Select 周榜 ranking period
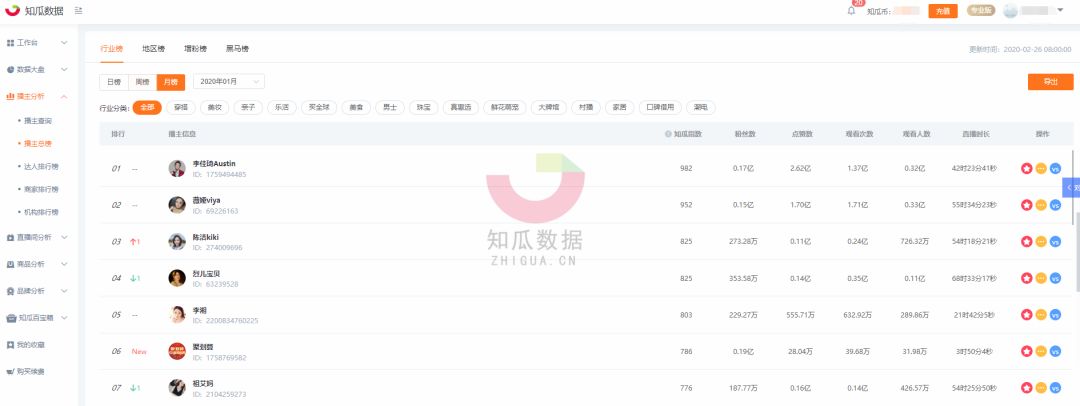The image size is (1080, 406). [143, 82]
